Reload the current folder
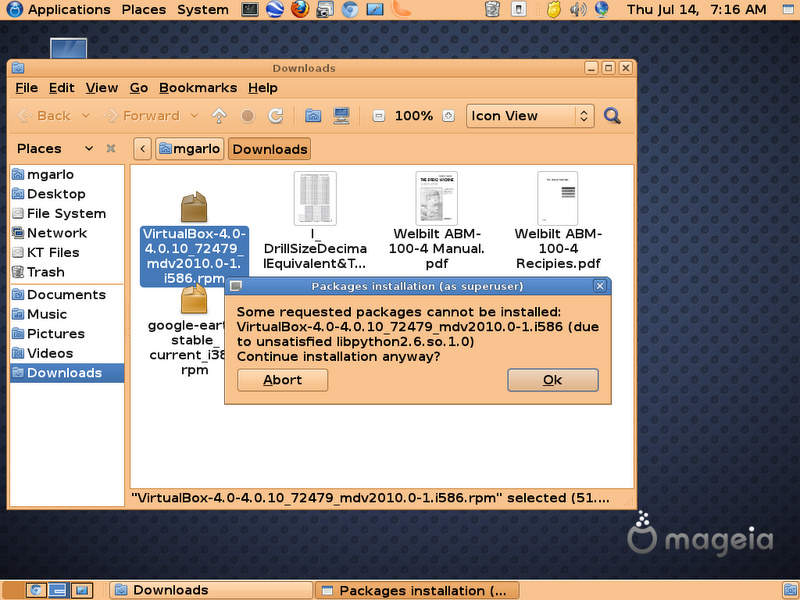This screenshot has height=600, width=800. click(276, 116)
